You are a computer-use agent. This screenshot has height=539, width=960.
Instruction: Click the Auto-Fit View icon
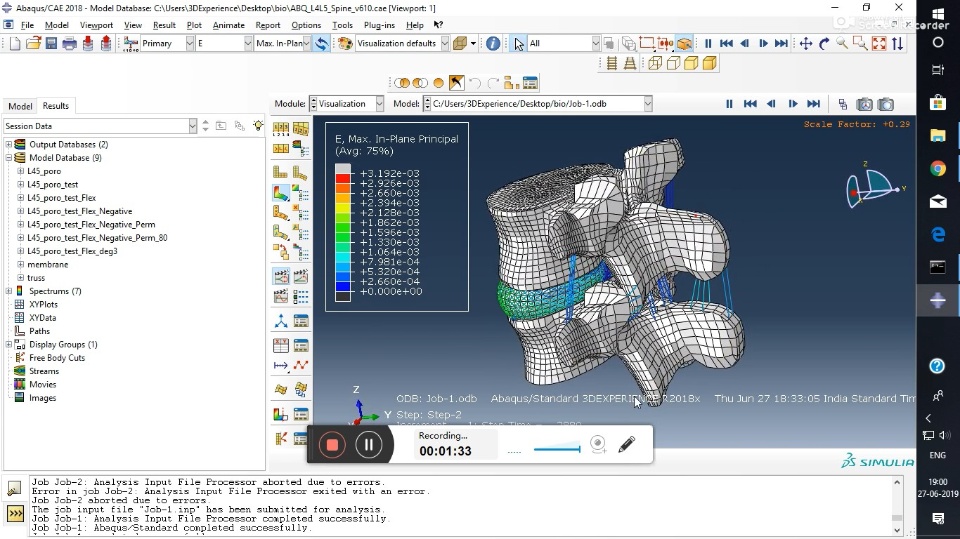tap(879, 43)
